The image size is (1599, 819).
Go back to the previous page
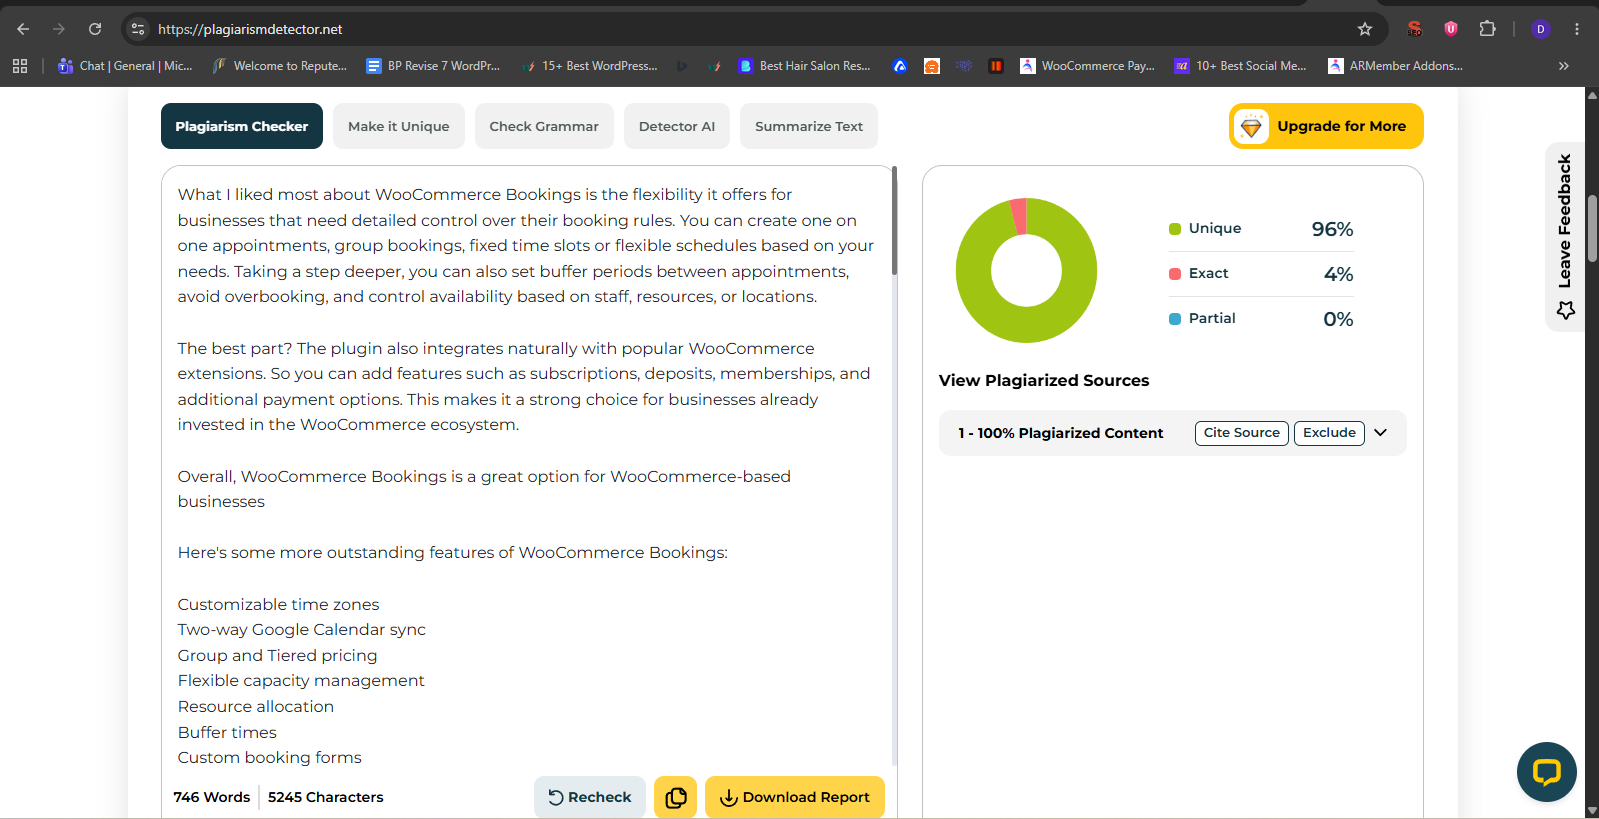[23, 29]
